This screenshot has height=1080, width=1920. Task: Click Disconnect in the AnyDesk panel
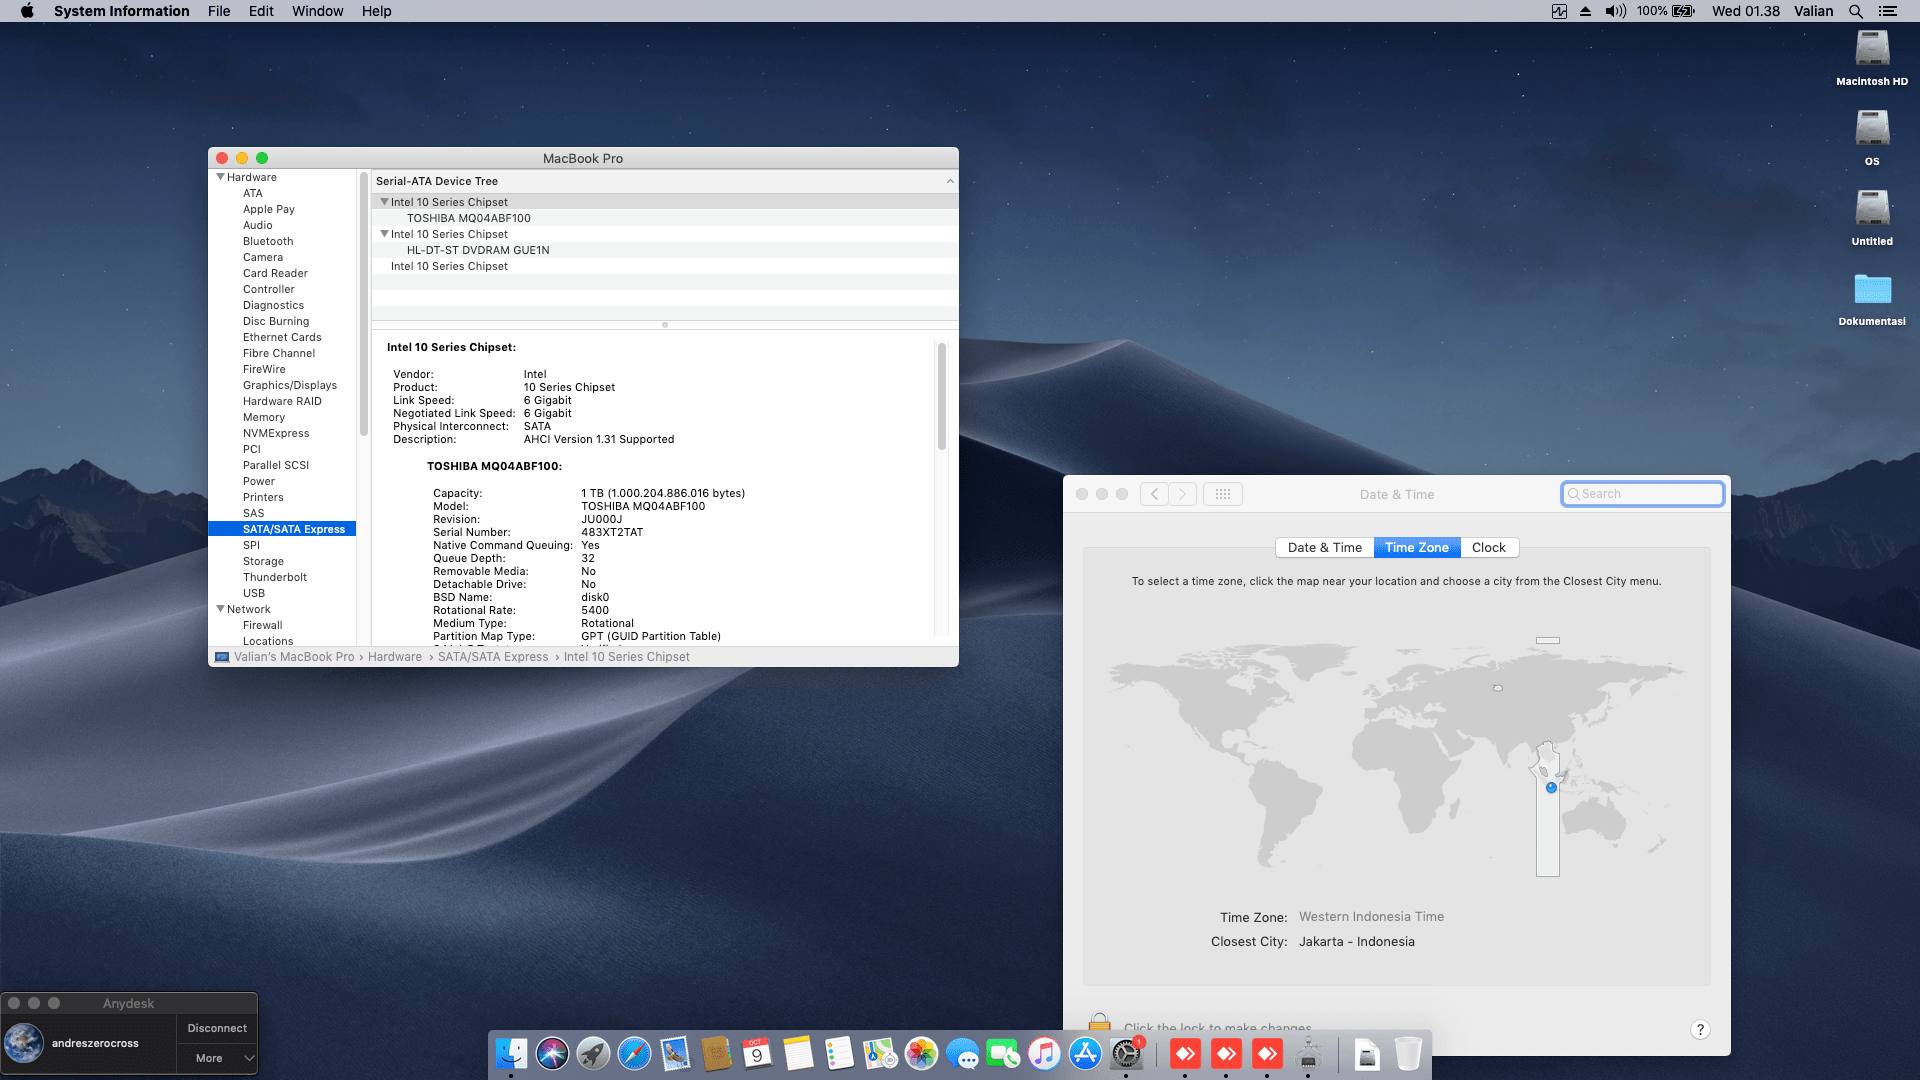click(x=217, y=1028)
